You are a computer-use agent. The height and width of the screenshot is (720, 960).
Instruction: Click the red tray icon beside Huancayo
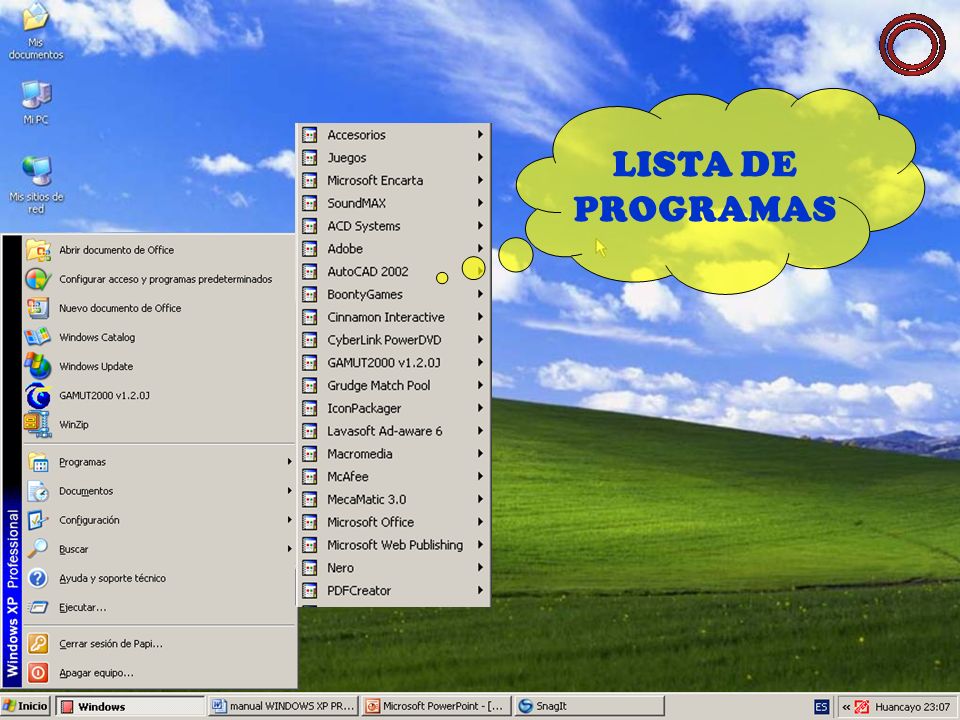click(862, 707)
